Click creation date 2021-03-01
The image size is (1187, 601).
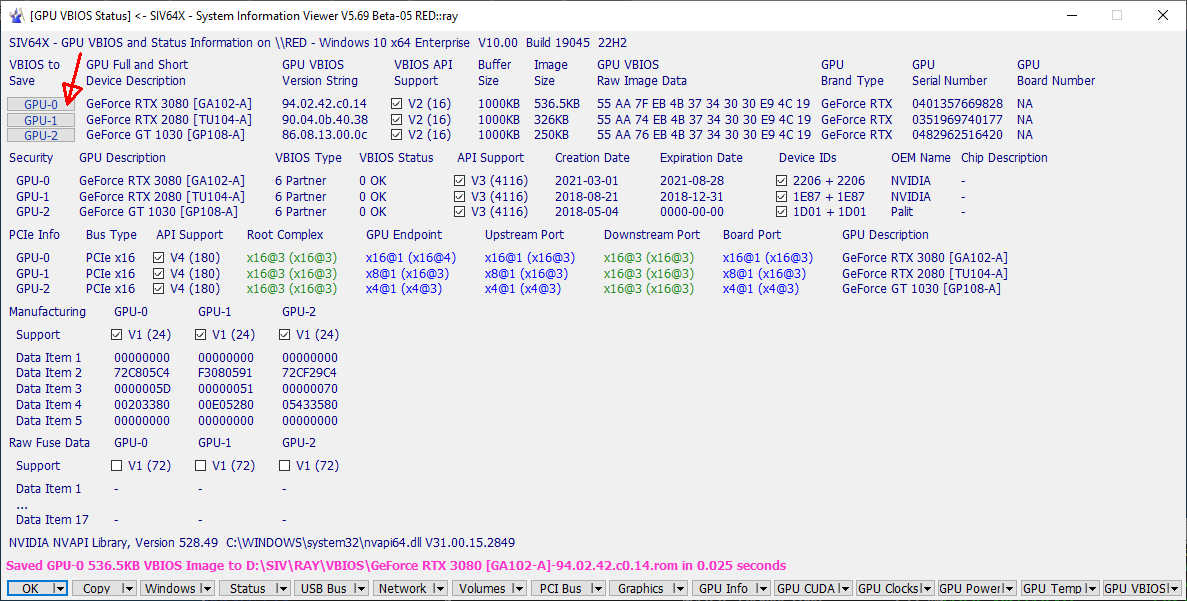587,181
